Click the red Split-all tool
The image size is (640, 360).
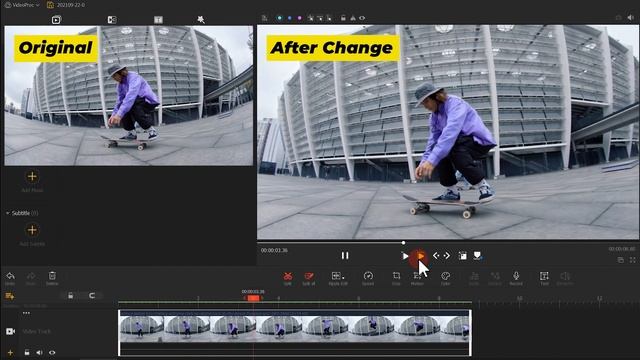click(309, 276)
